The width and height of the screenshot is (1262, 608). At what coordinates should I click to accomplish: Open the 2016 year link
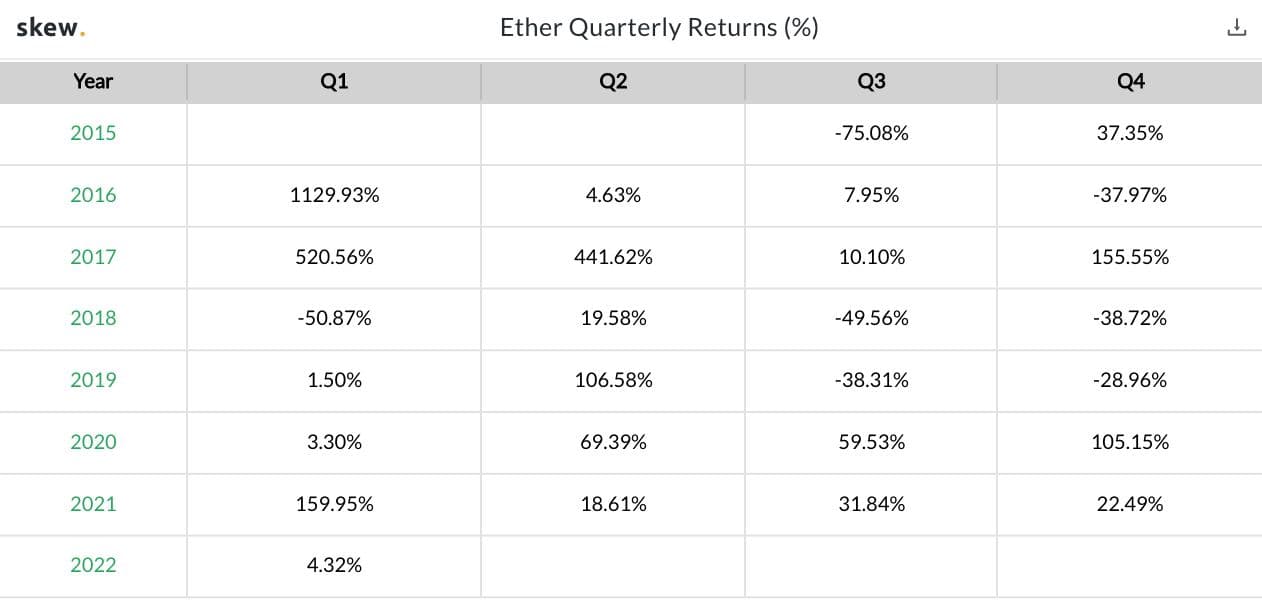click(x=93, y=195)
